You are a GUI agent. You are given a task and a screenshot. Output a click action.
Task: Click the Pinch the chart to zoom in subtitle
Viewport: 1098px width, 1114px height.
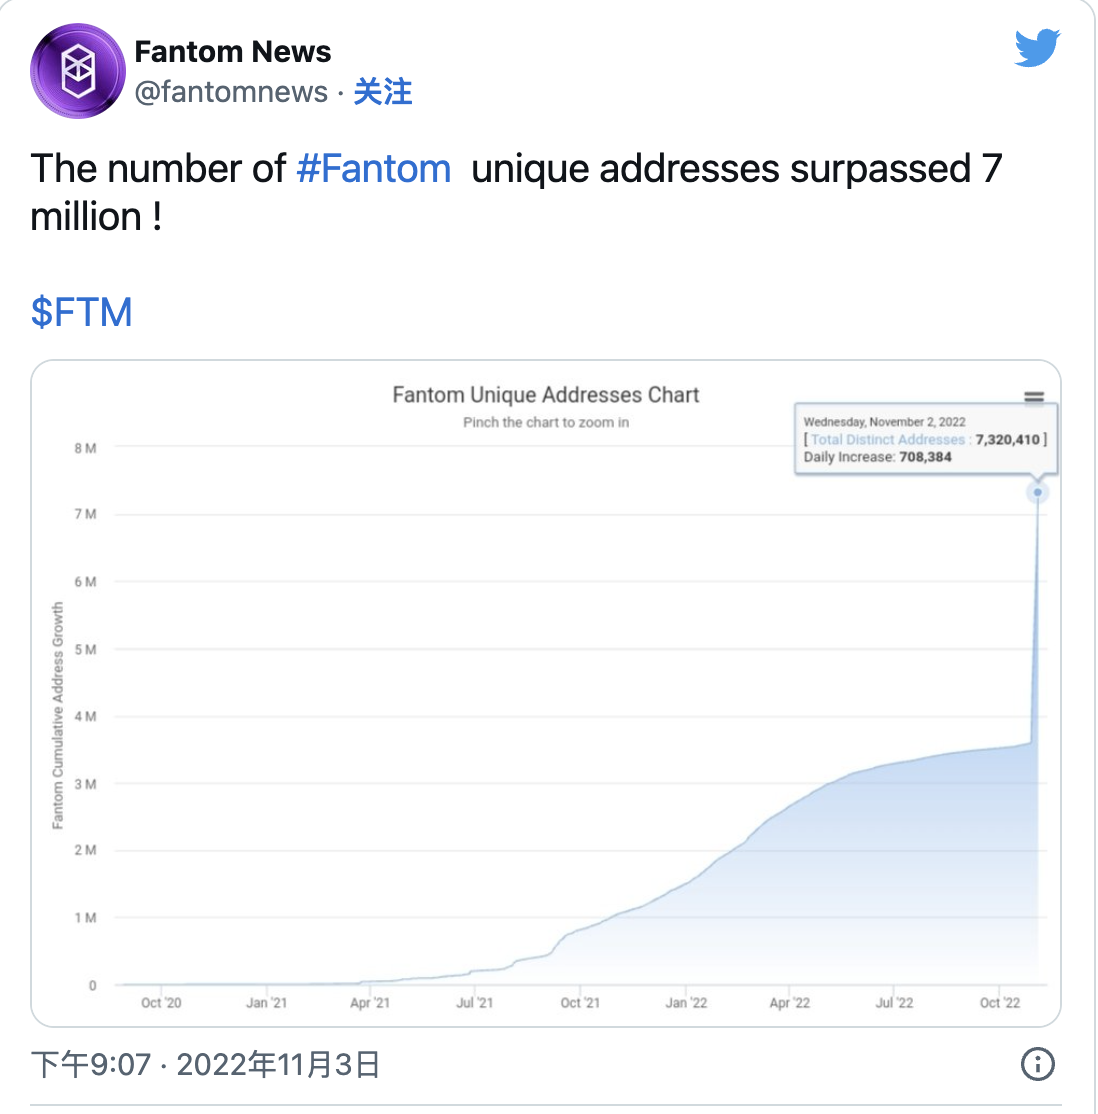[x=546, y=423]
